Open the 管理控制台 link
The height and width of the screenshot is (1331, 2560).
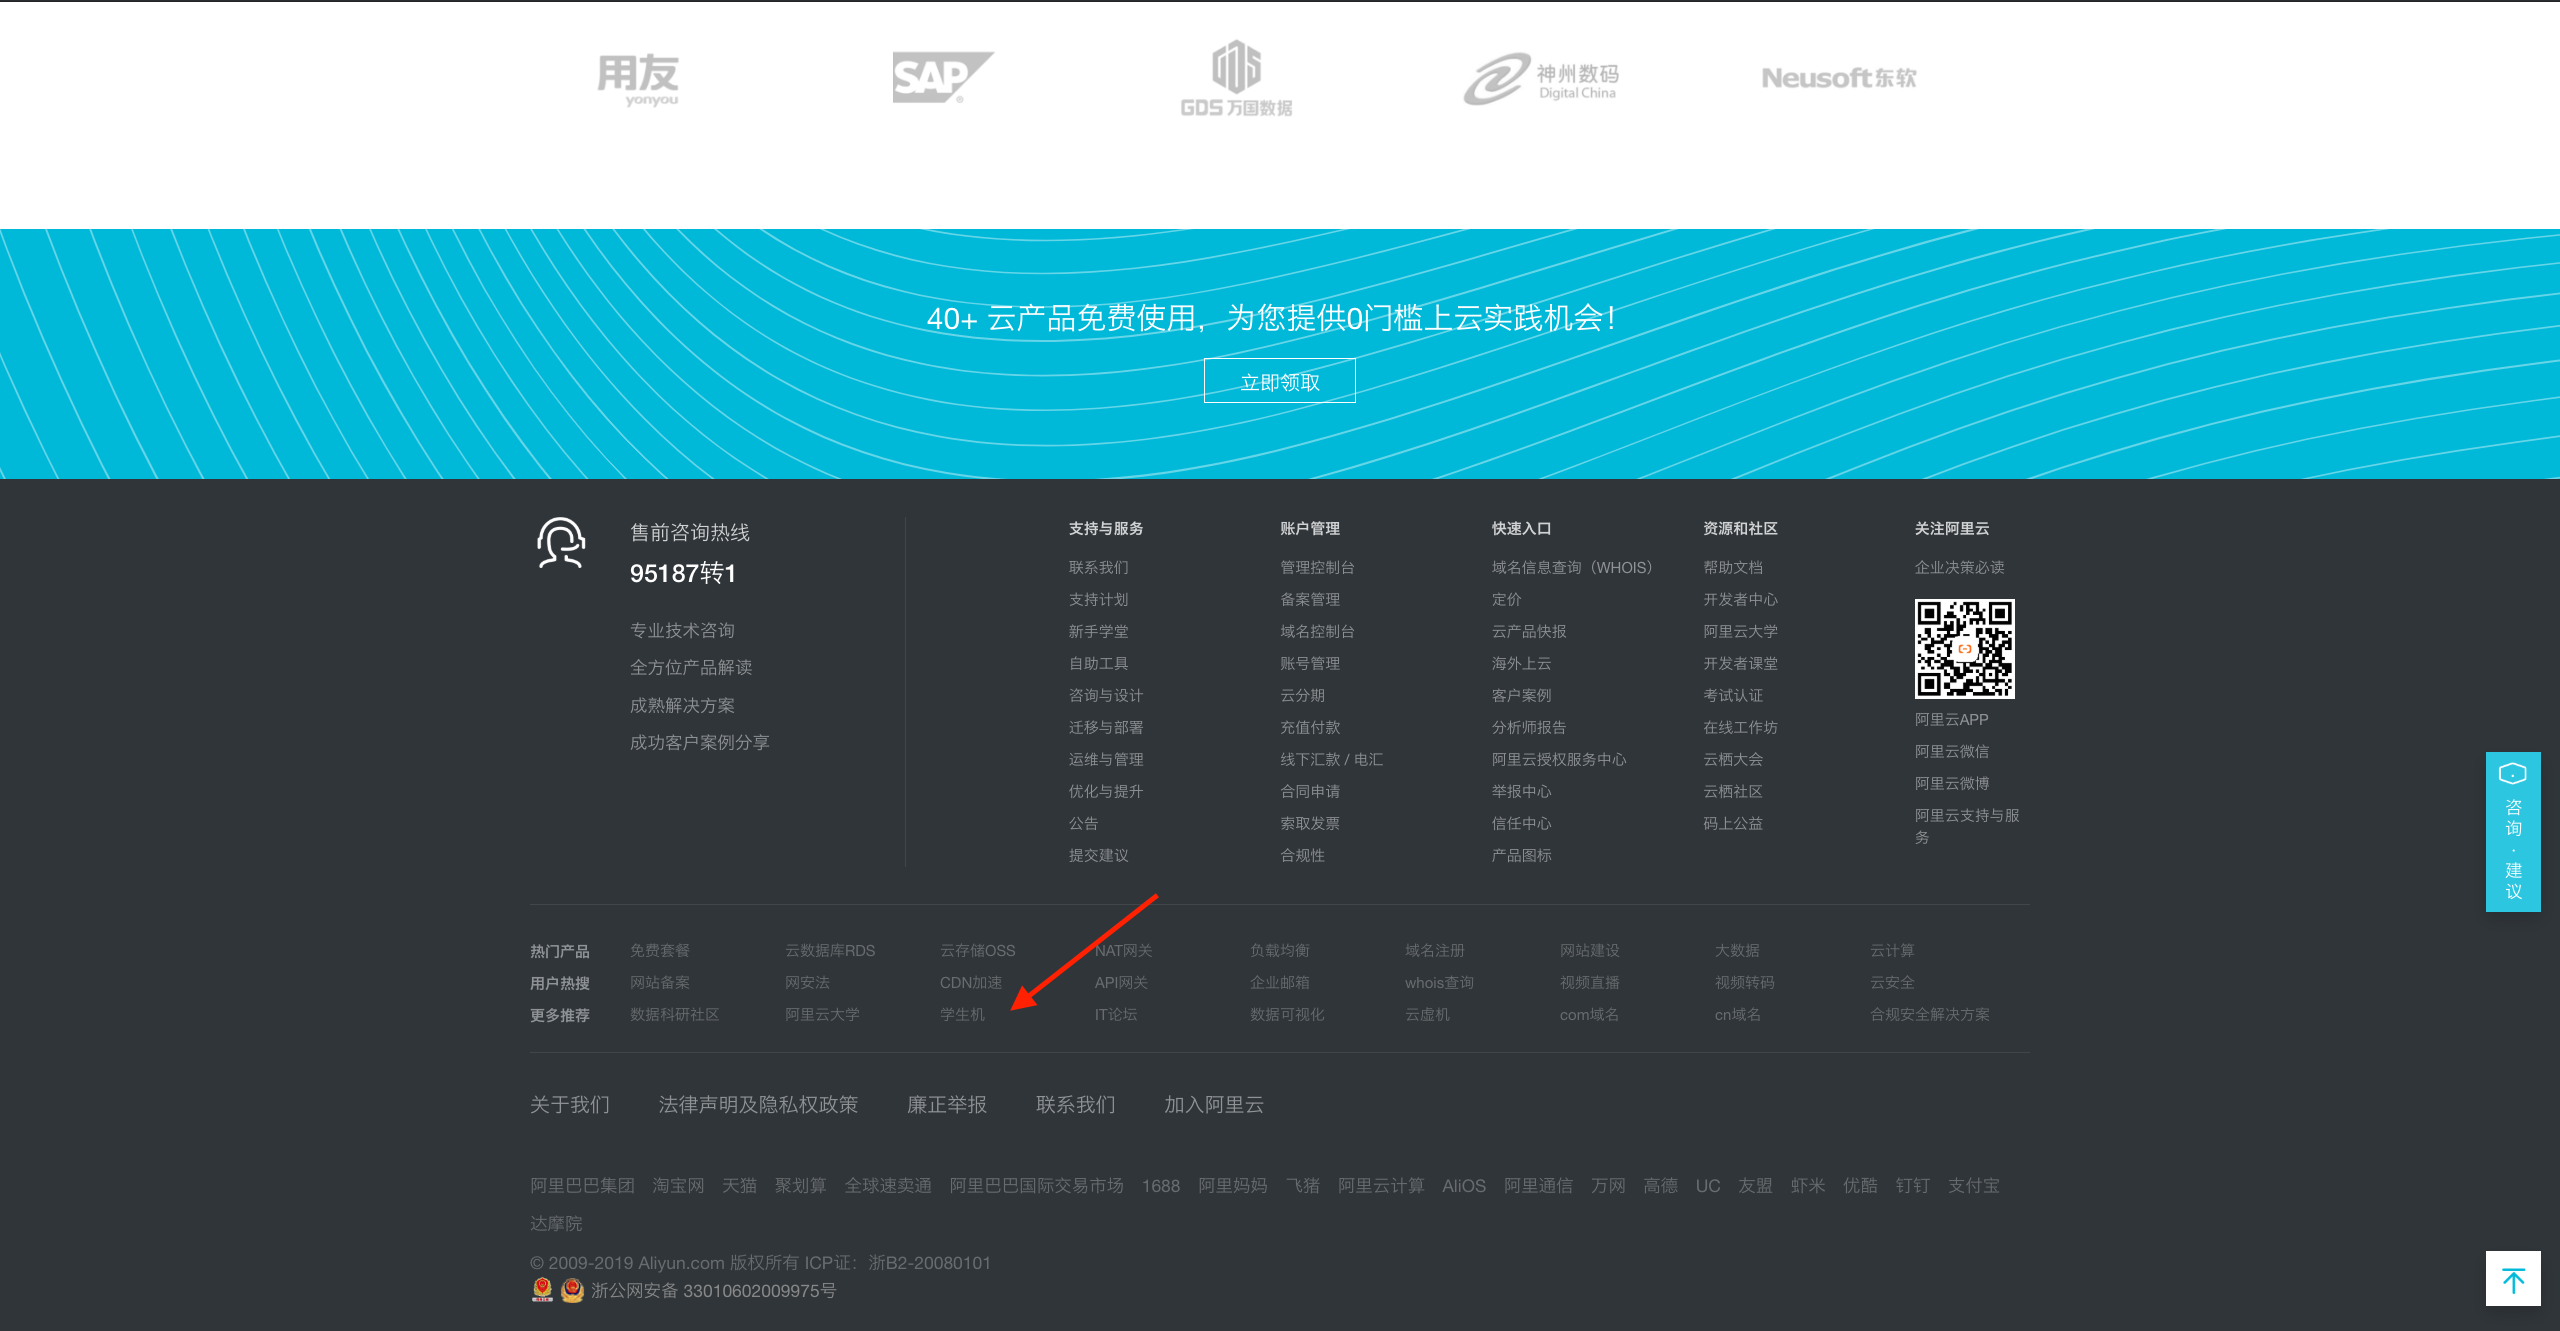click(1317, 568)
